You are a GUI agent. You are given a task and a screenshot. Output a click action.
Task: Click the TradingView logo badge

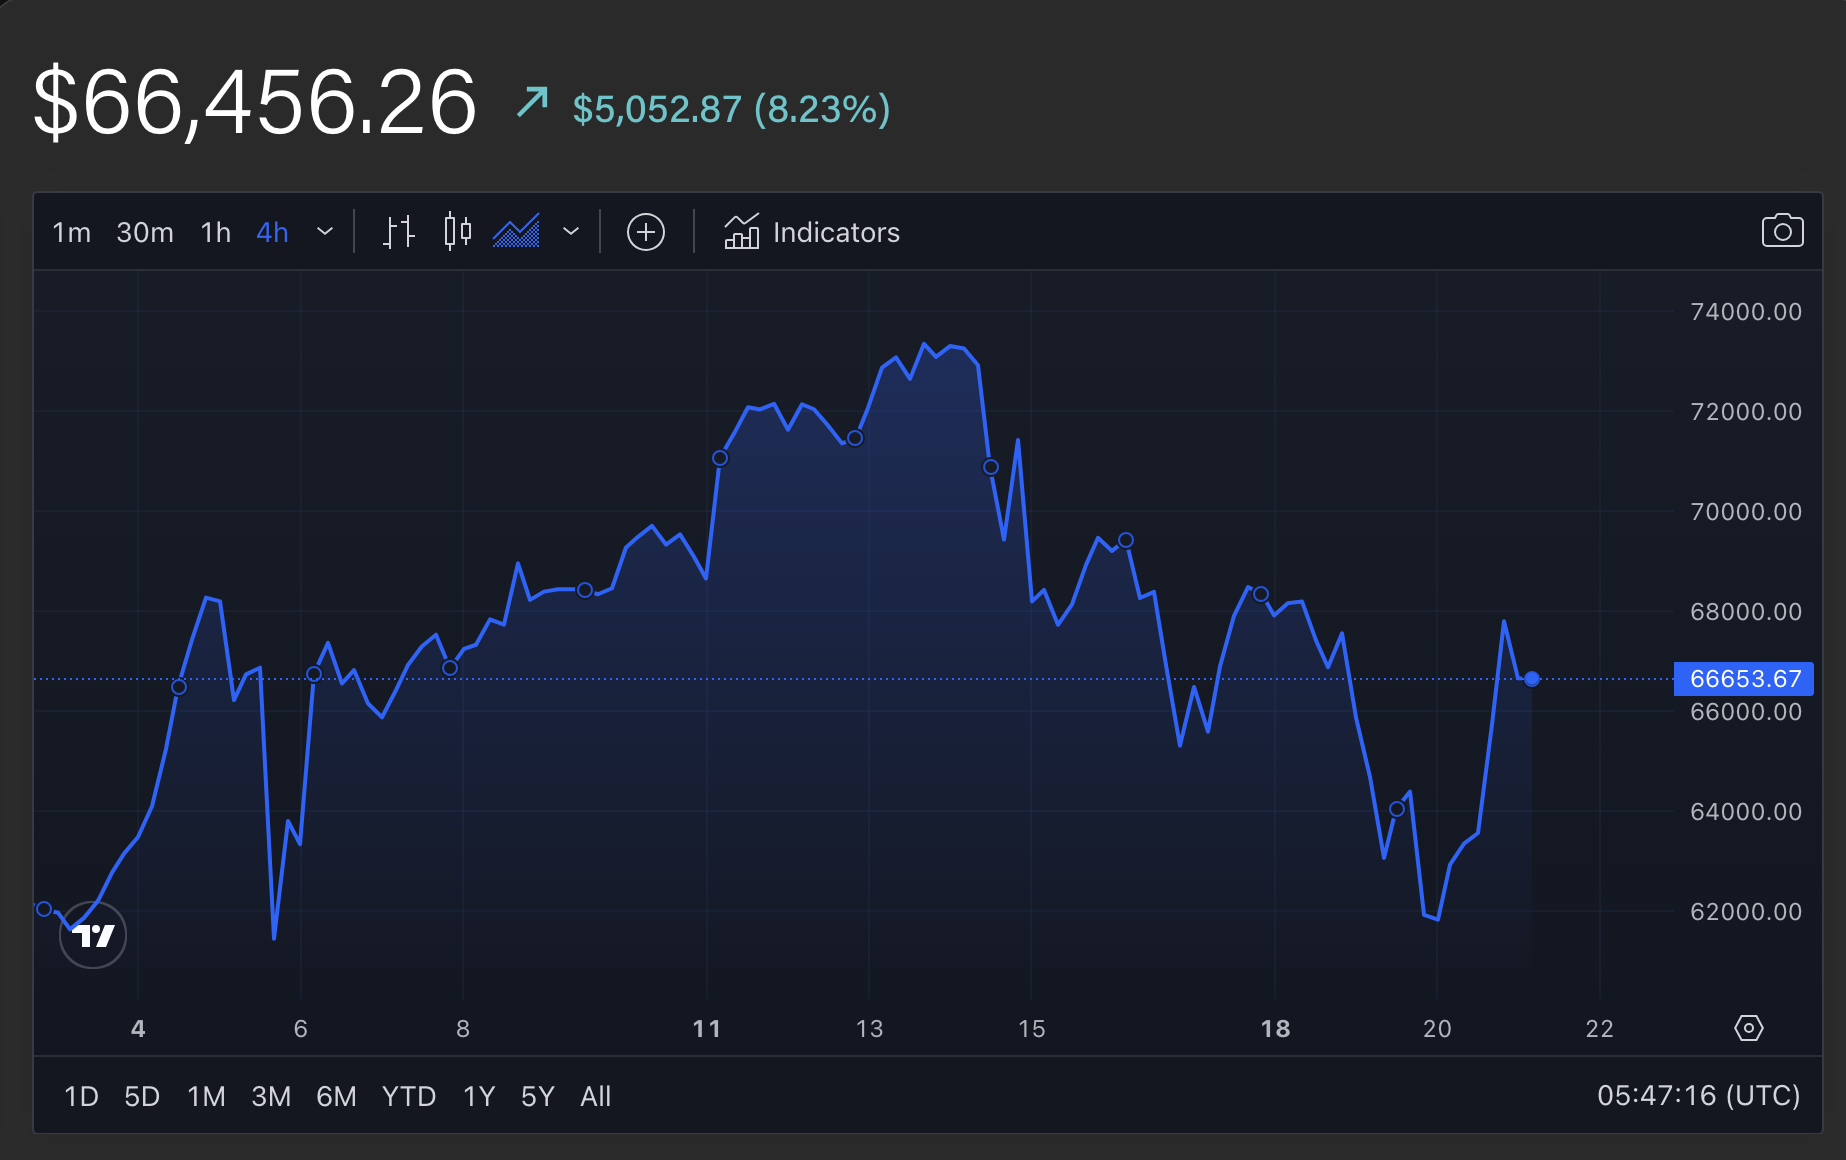(x=93, y=935)
